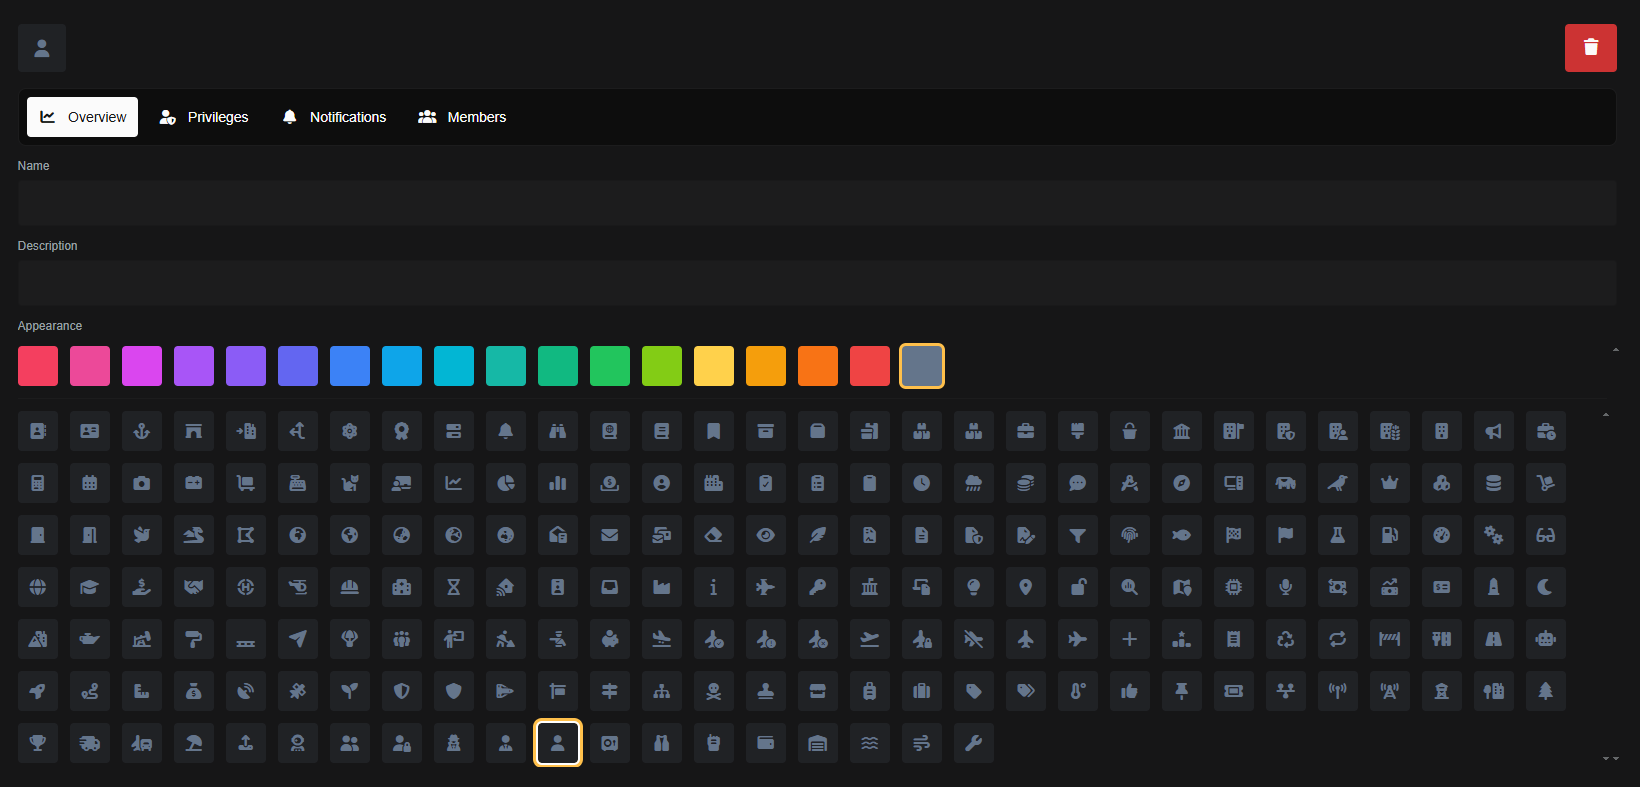Select the megaphone icon
This screenshot has width=1640, height=787.
click(x=1493, y=431)
